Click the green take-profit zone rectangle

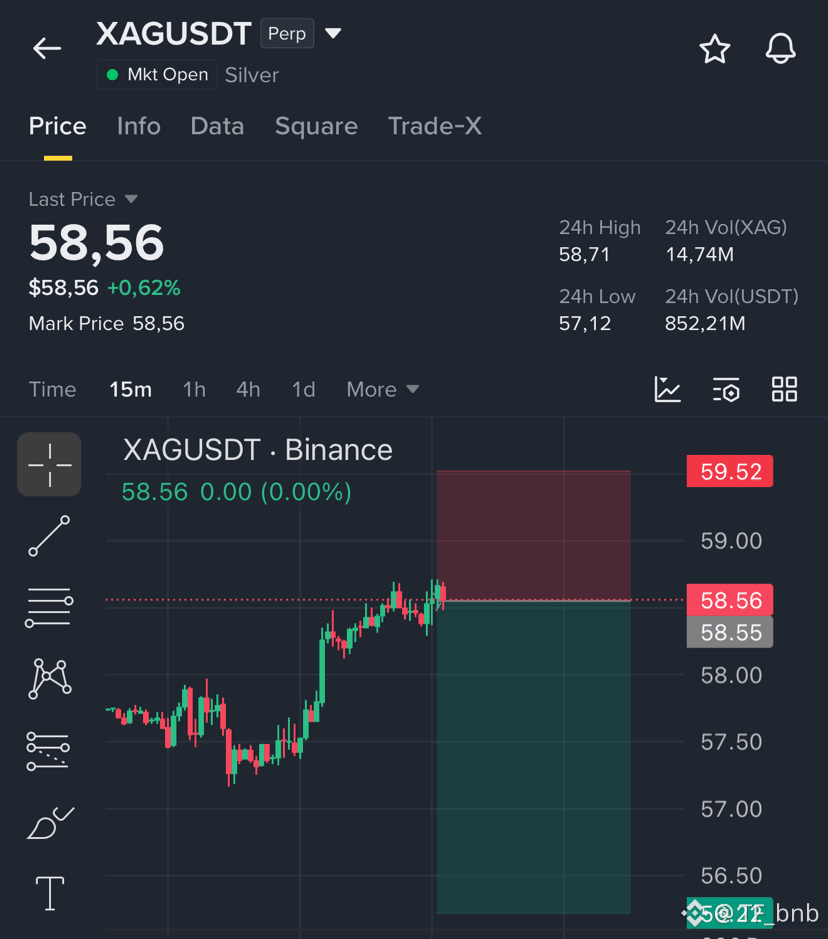[x=533, y=757]
